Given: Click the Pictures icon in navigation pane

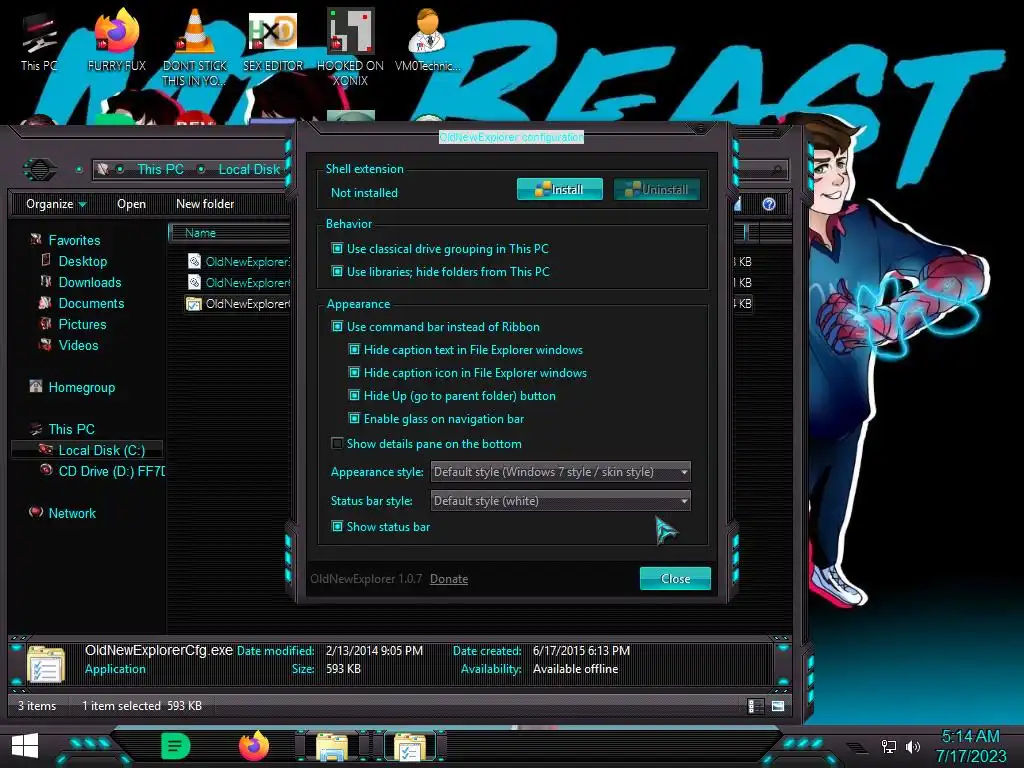Looking at the screenshot, I should [46, 323].
